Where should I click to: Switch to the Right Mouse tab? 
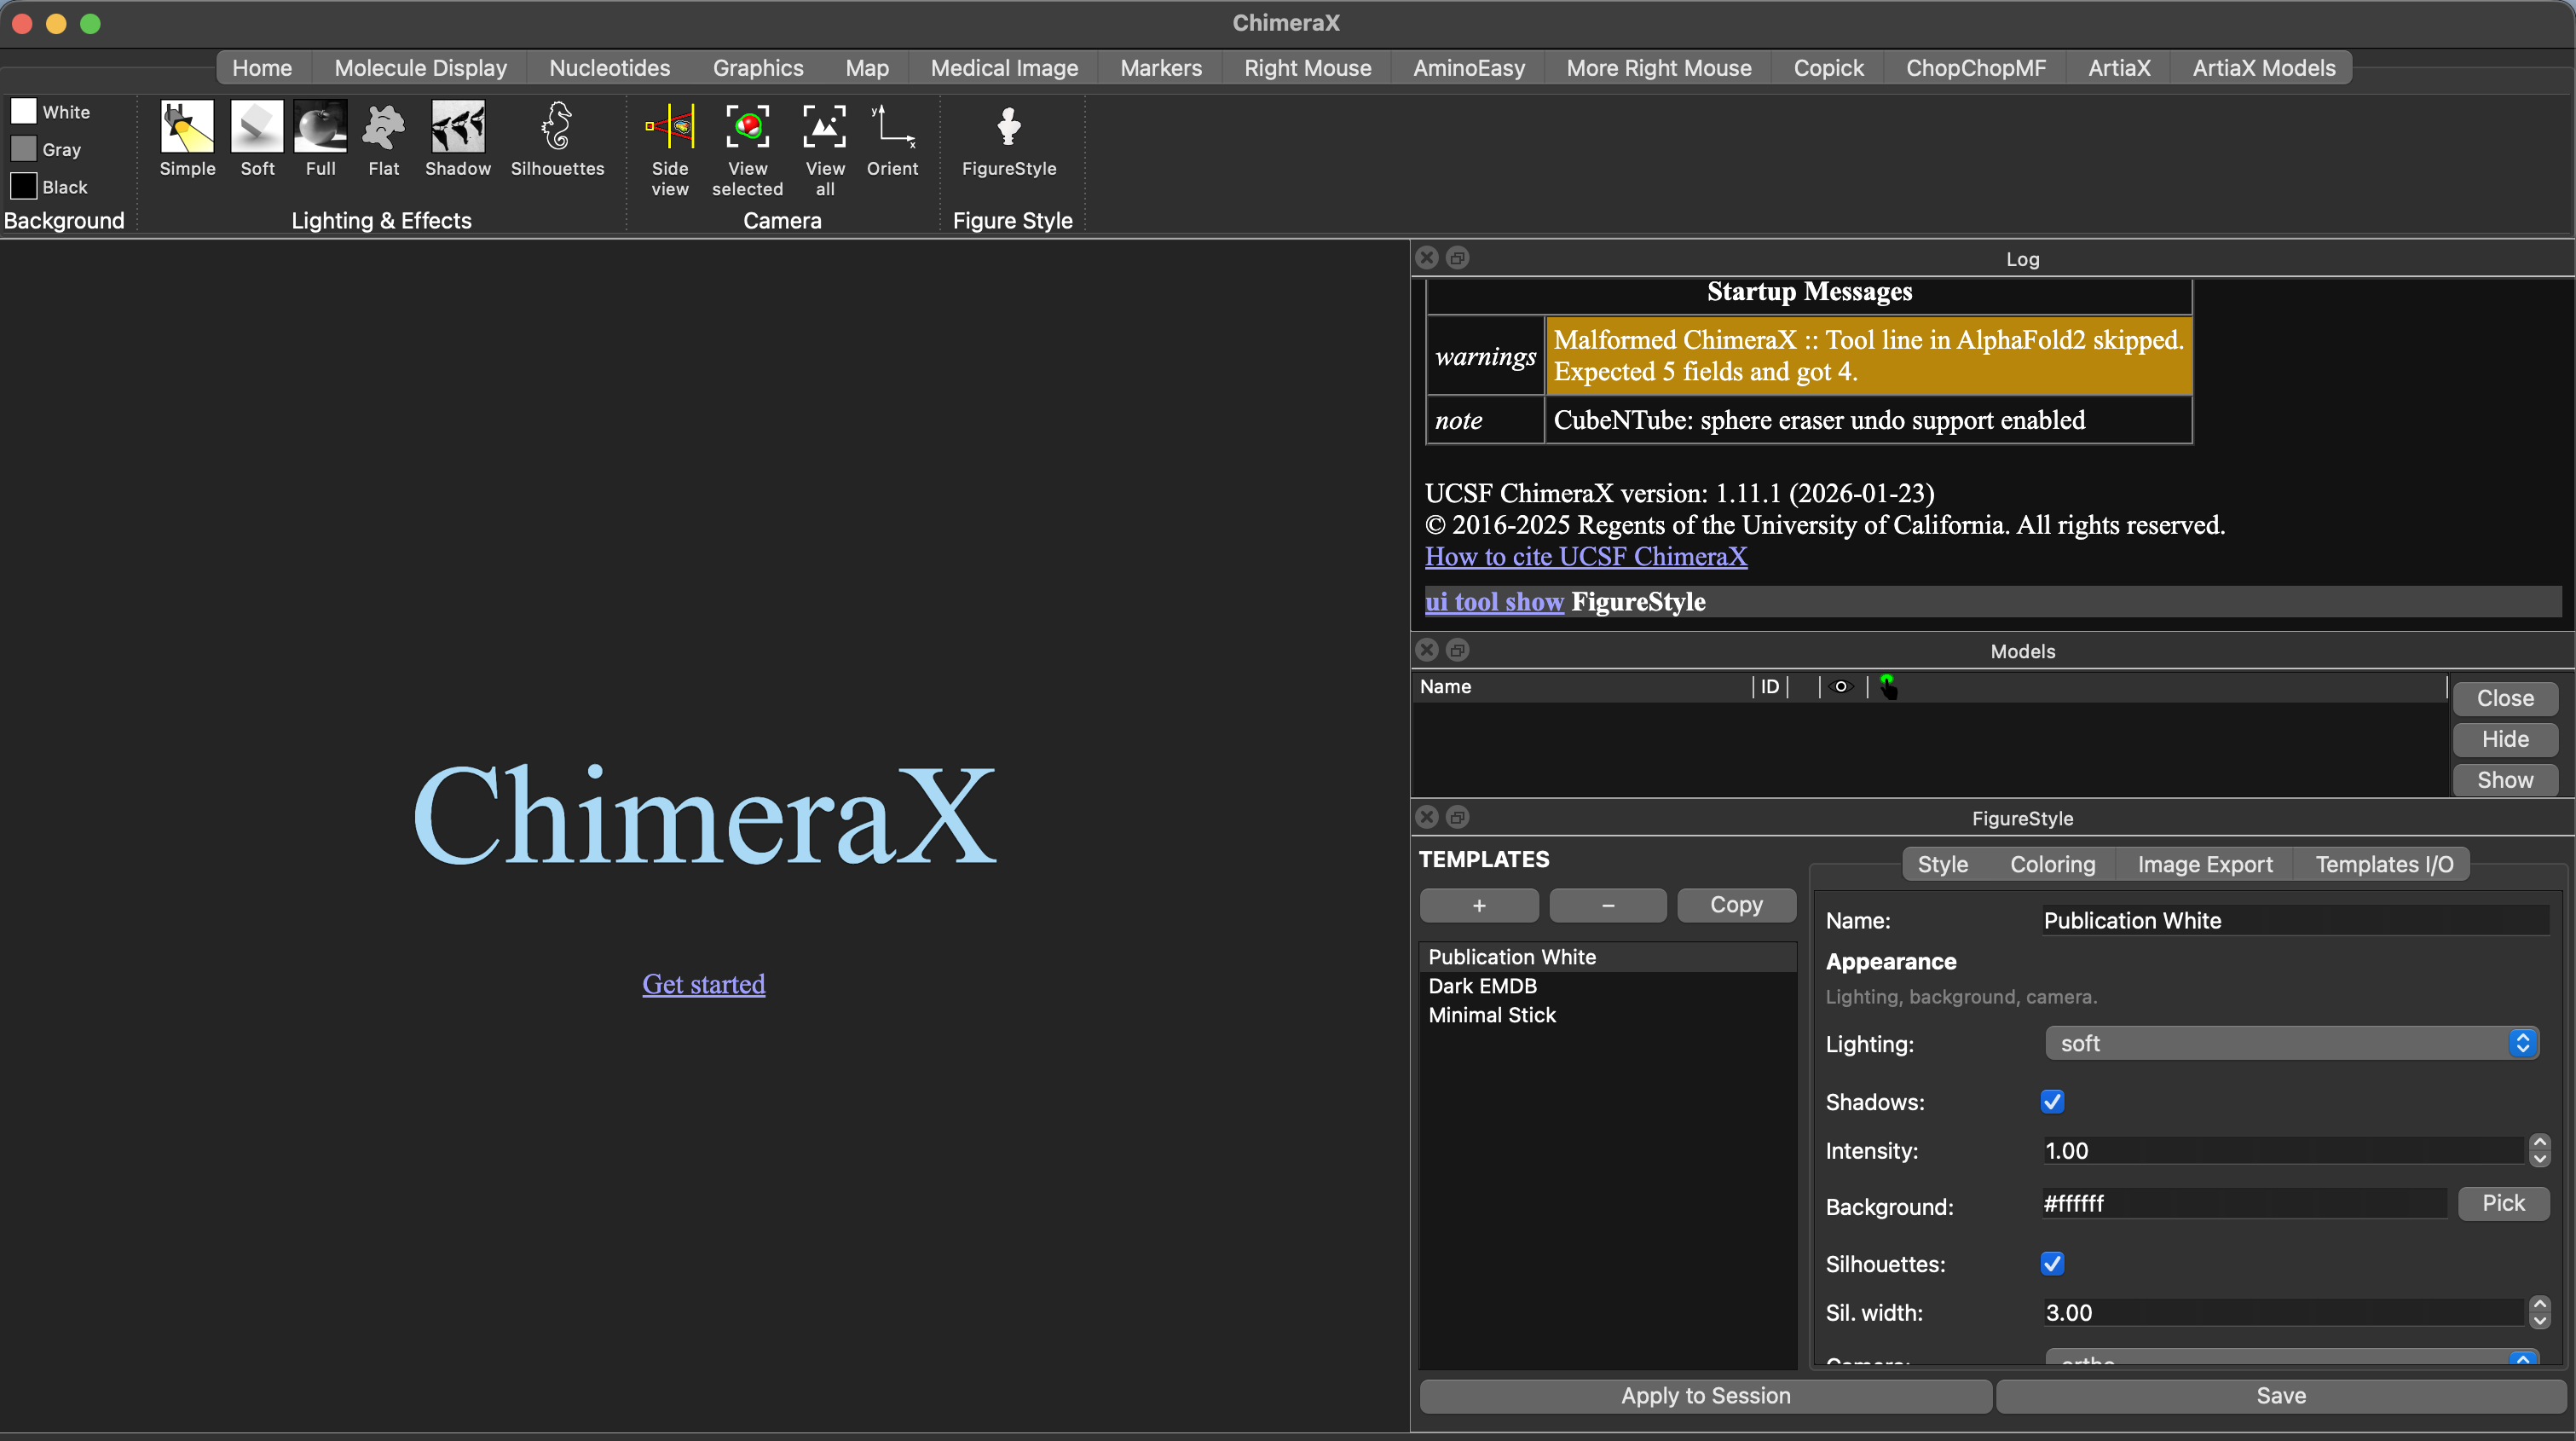click(x=1307, y=68)
